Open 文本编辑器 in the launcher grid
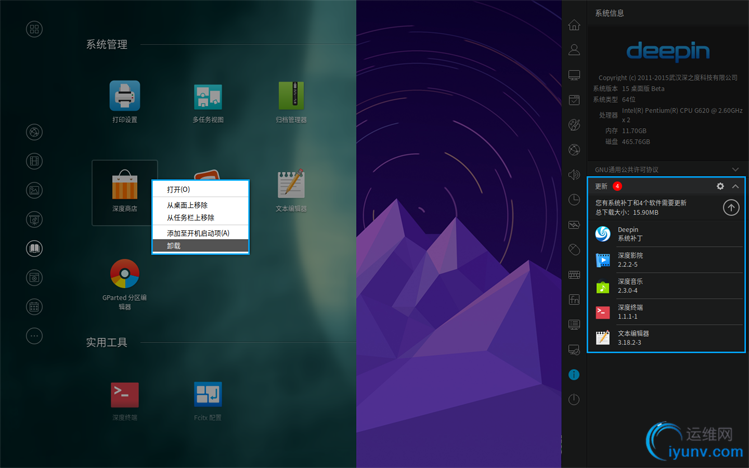Image resolution: width=749 pixels, height=468 pixels. point(291,183)
